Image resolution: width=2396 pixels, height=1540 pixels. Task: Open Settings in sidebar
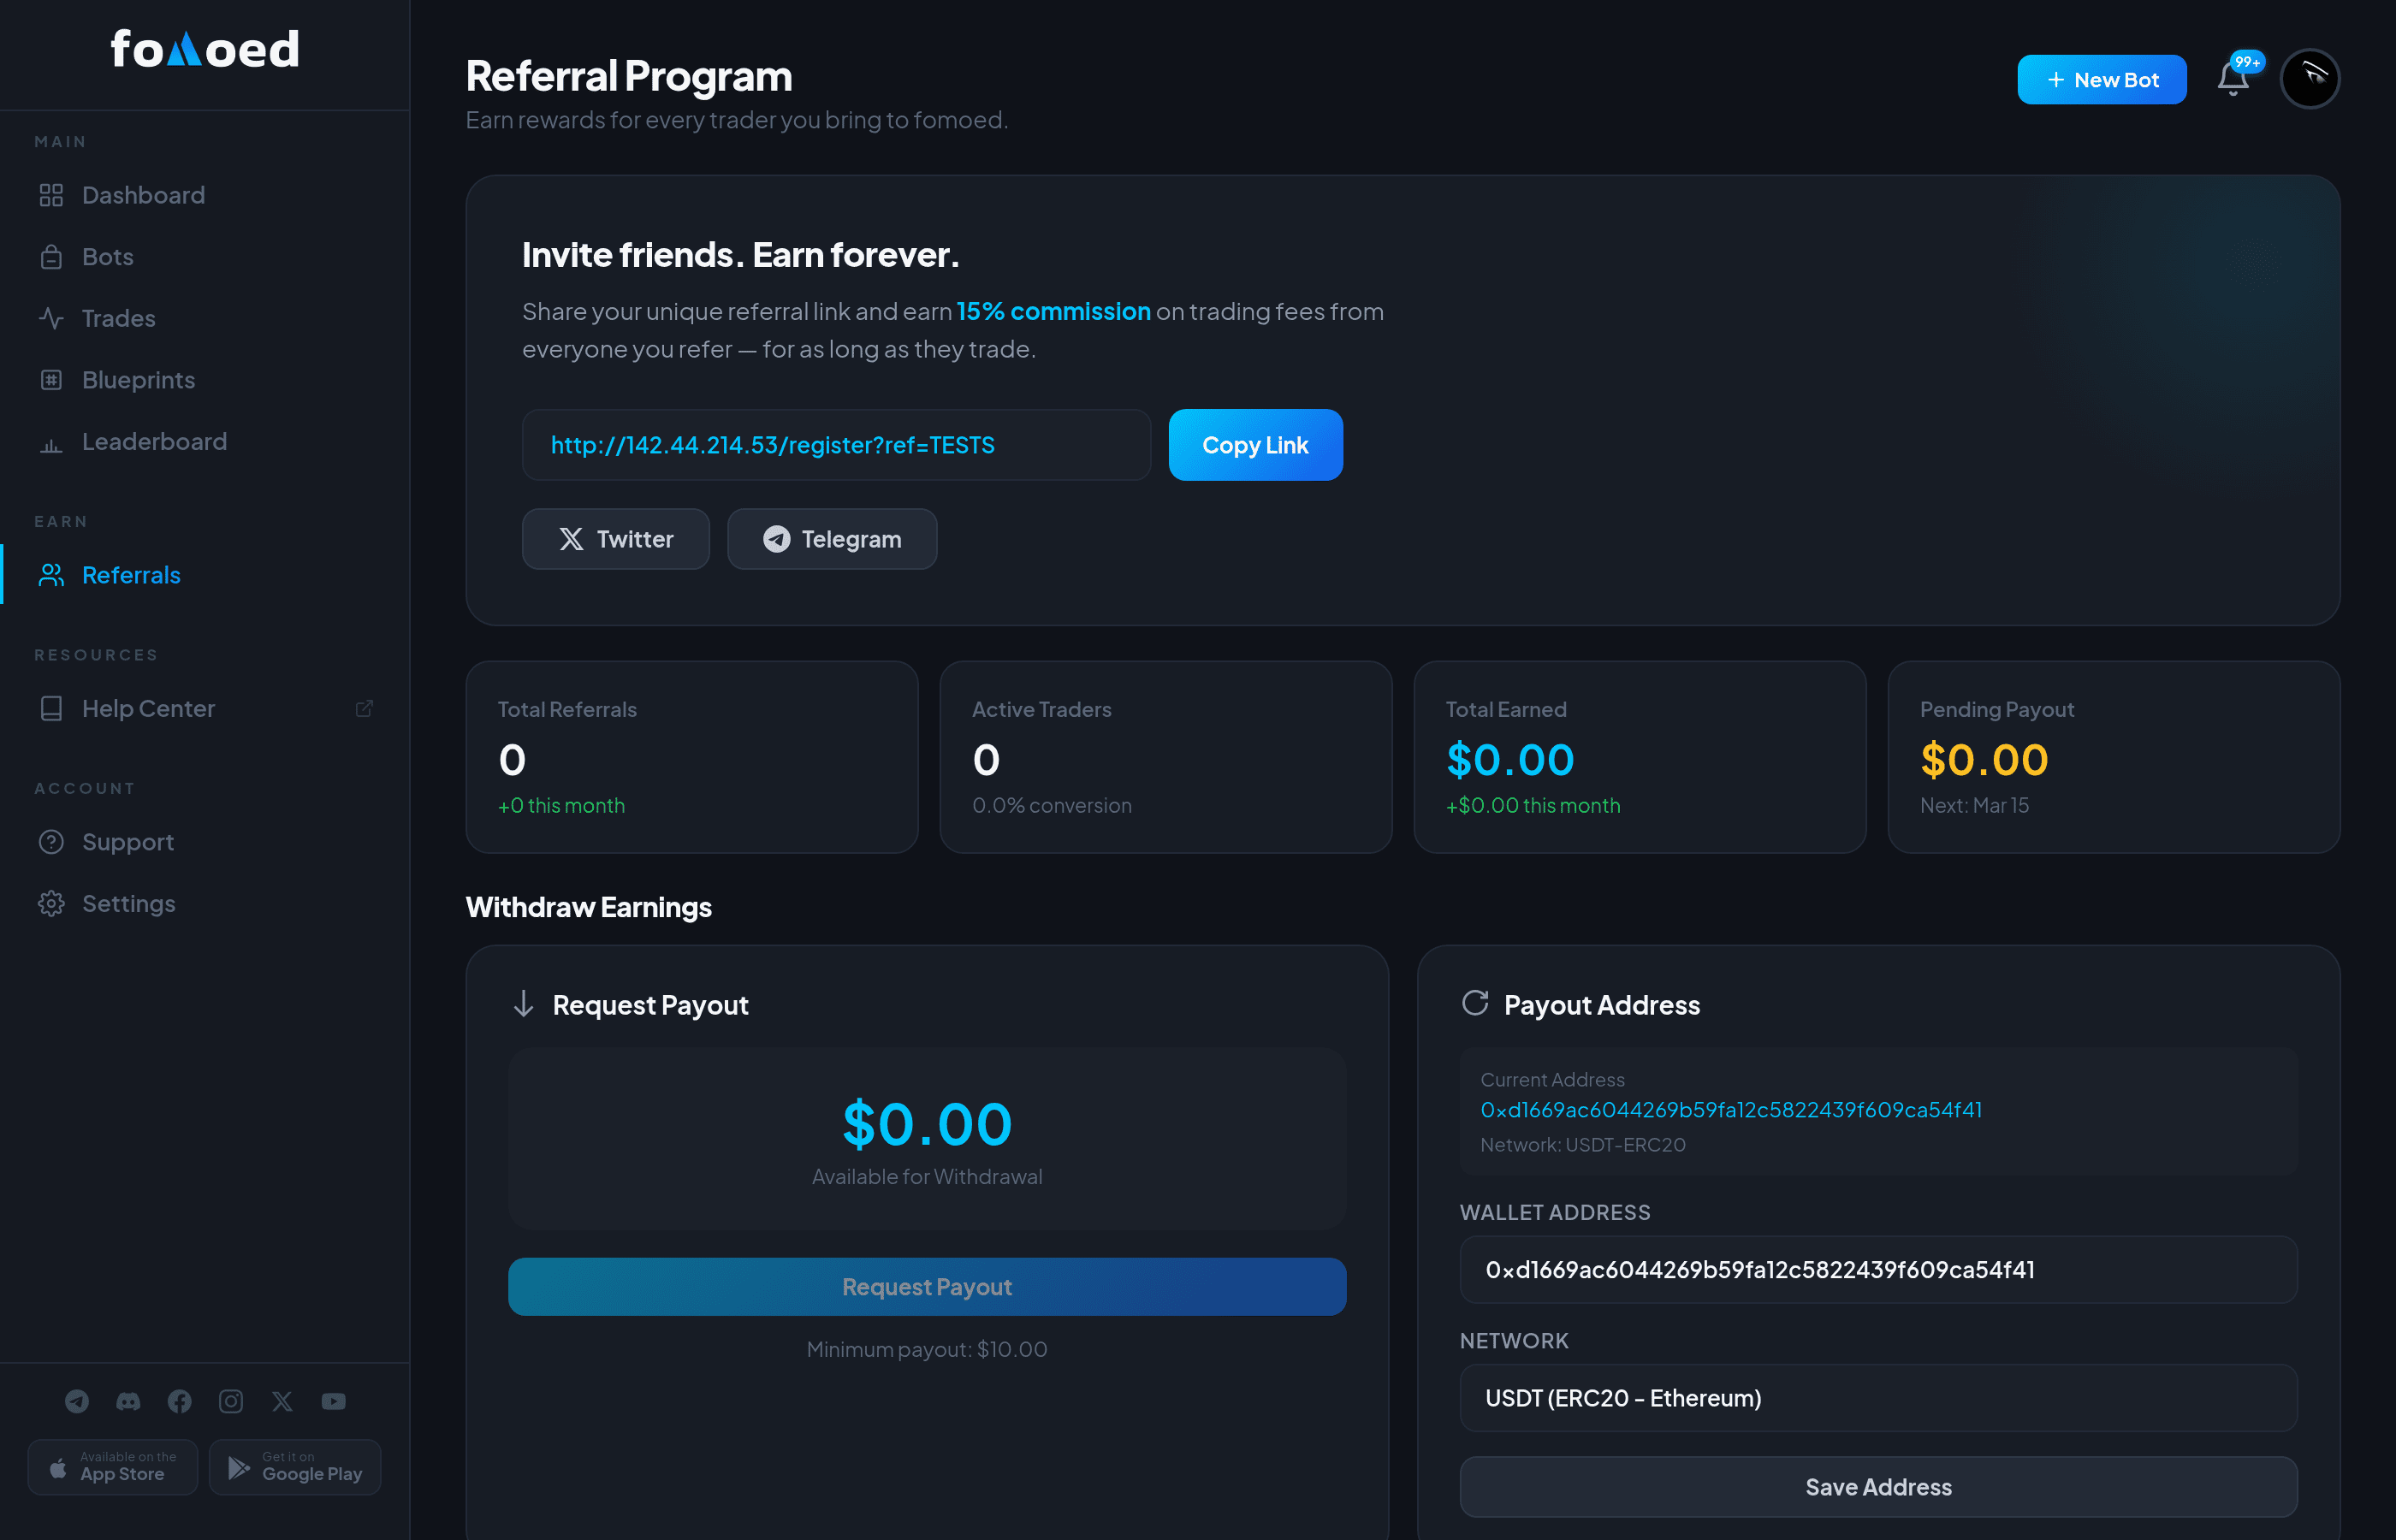click(x=204, y=904)
